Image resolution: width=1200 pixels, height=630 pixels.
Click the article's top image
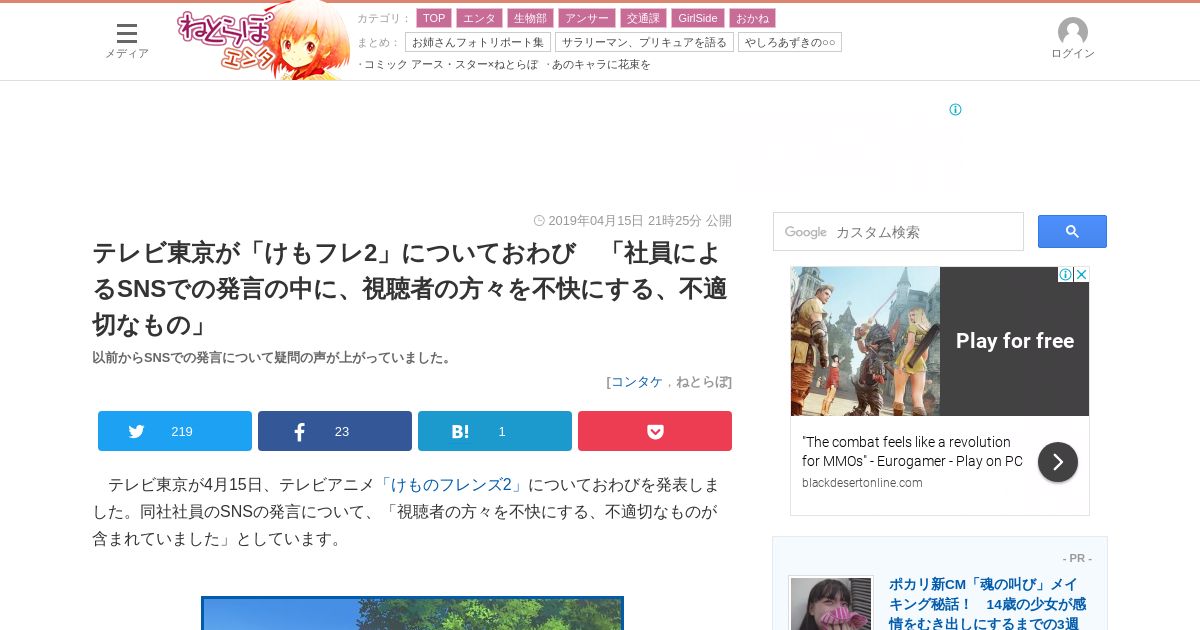coord(412,613)
